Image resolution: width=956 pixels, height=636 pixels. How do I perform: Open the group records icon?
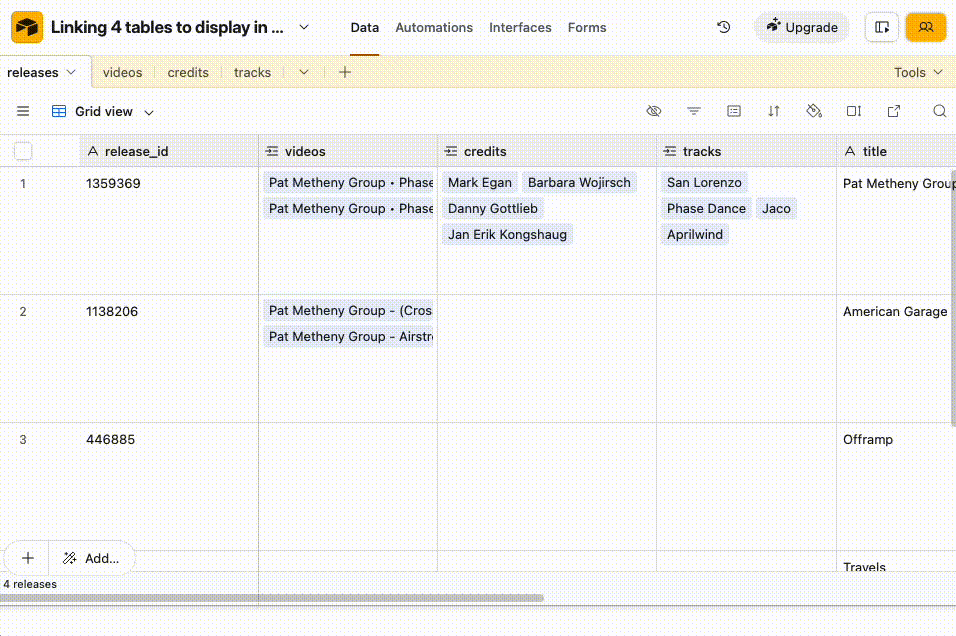click(x=734, y=111)
